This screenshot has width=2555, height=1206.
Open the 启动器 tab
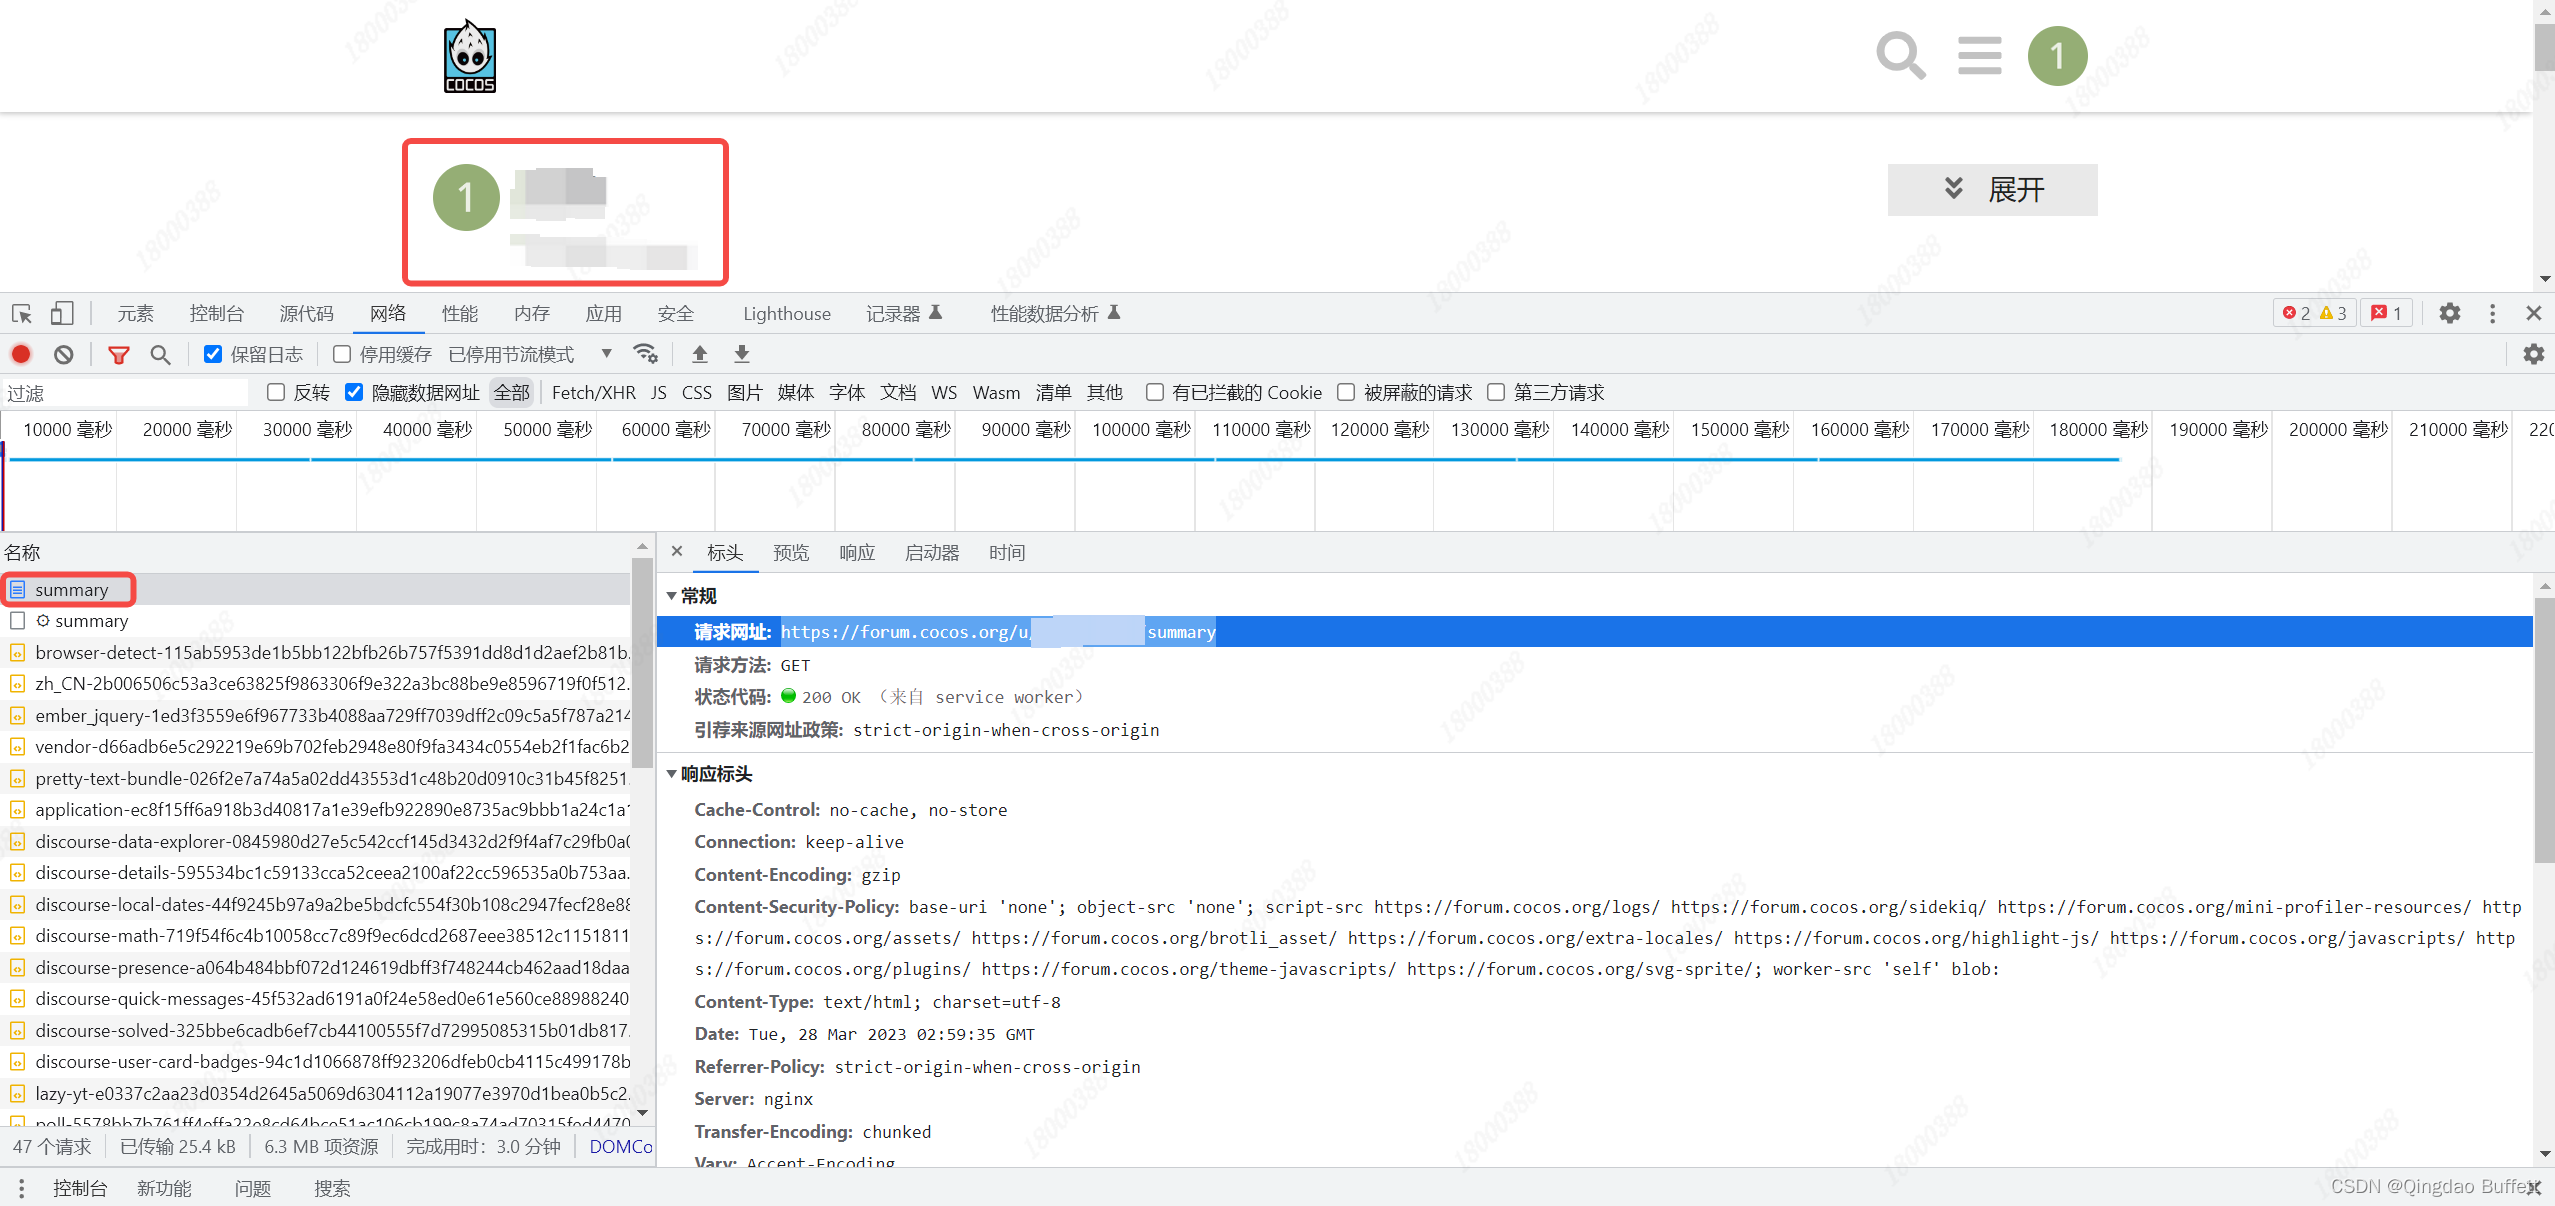click(932, 553)
